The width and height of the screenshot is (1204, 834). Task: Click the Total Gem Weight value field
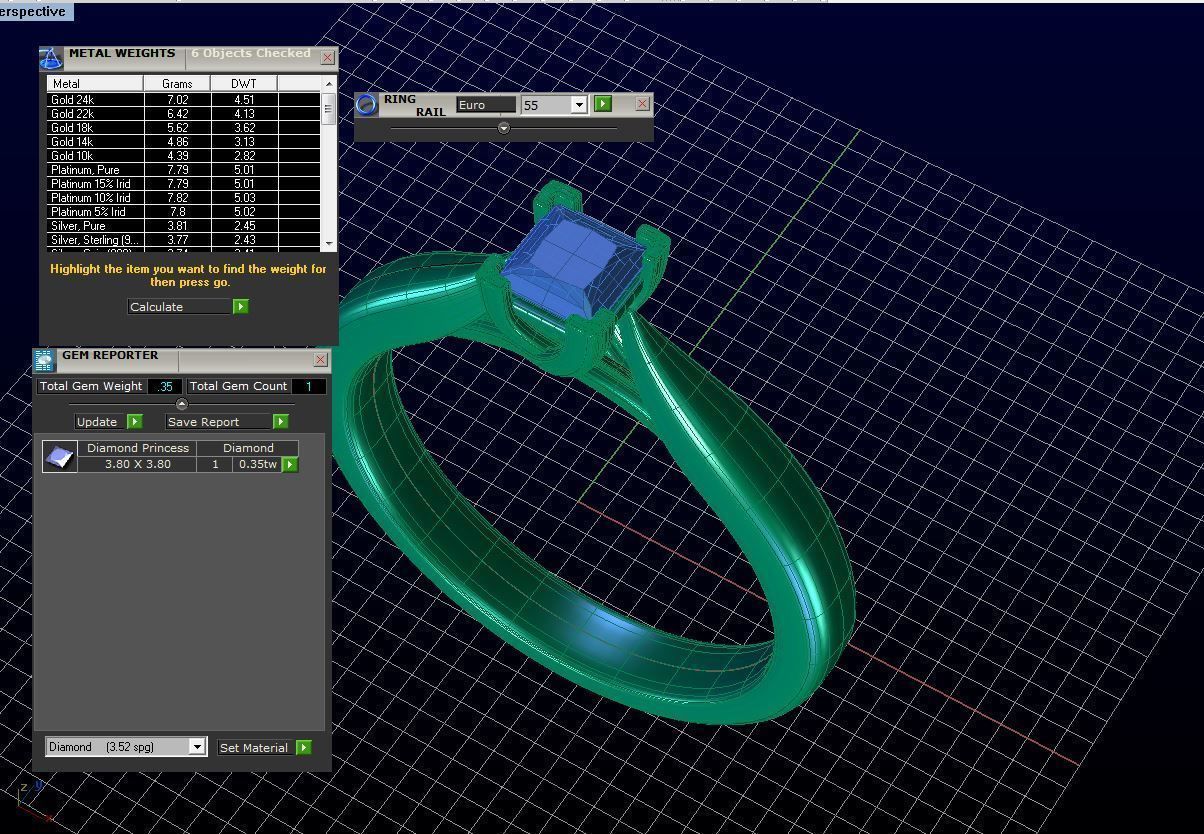[x=165, y=386]
